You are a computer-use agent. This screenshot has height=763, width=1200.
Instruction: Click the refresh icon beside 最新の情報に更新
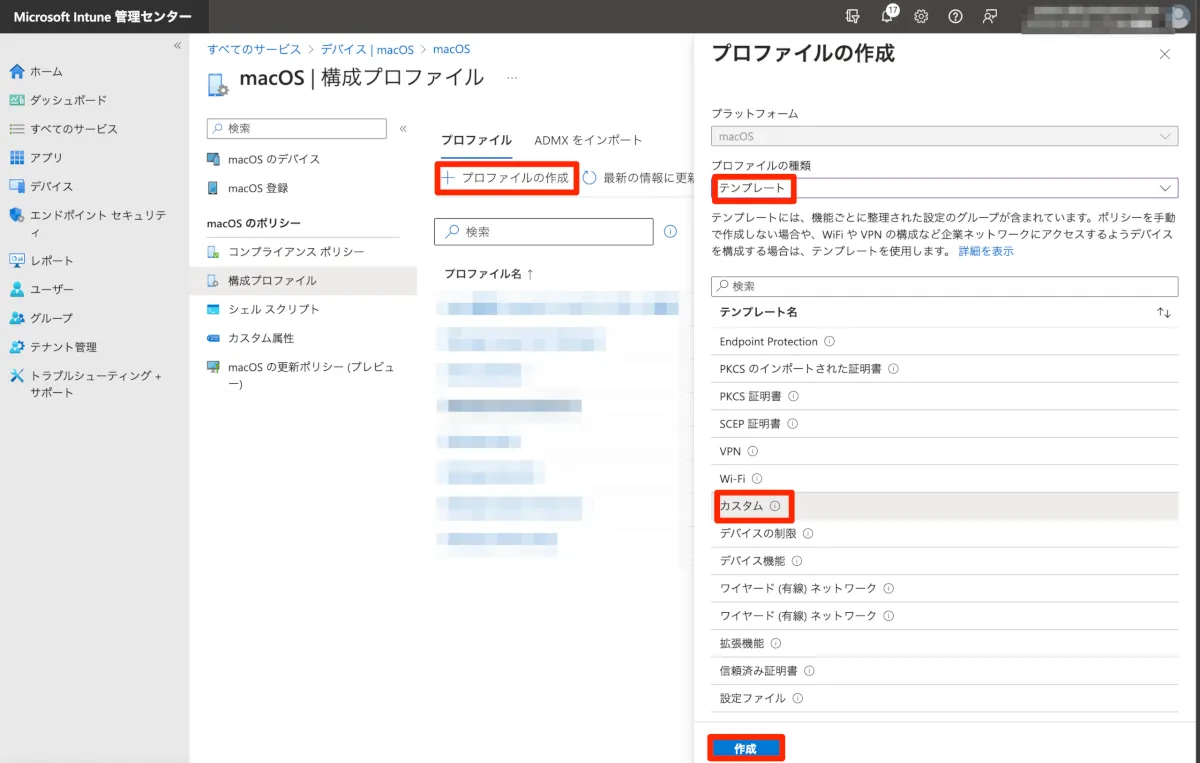point(590,178)
